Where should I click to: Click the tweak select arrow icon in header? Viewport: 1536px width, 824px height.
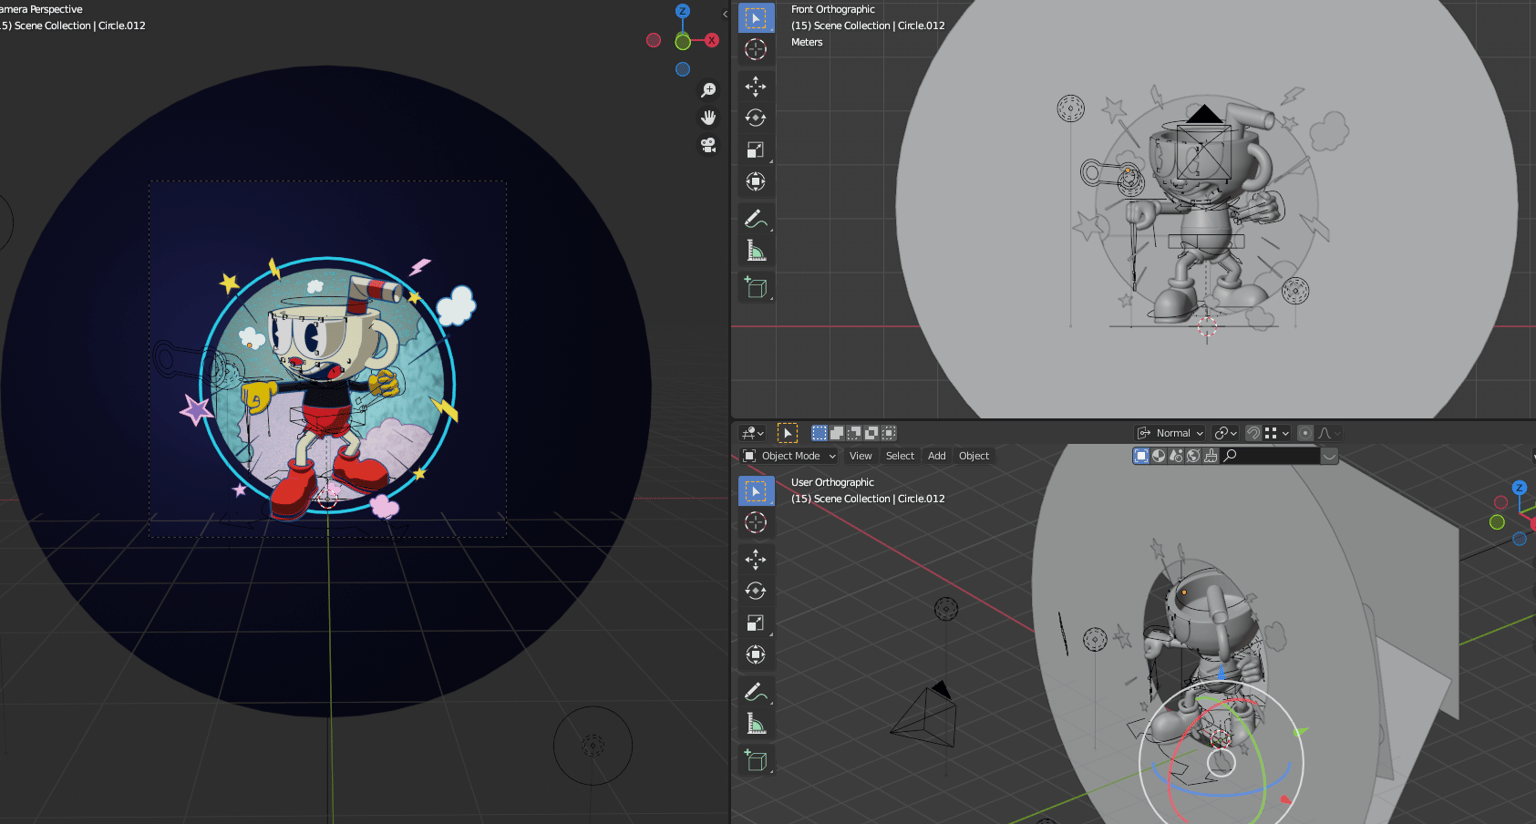[x=787, y=433]
